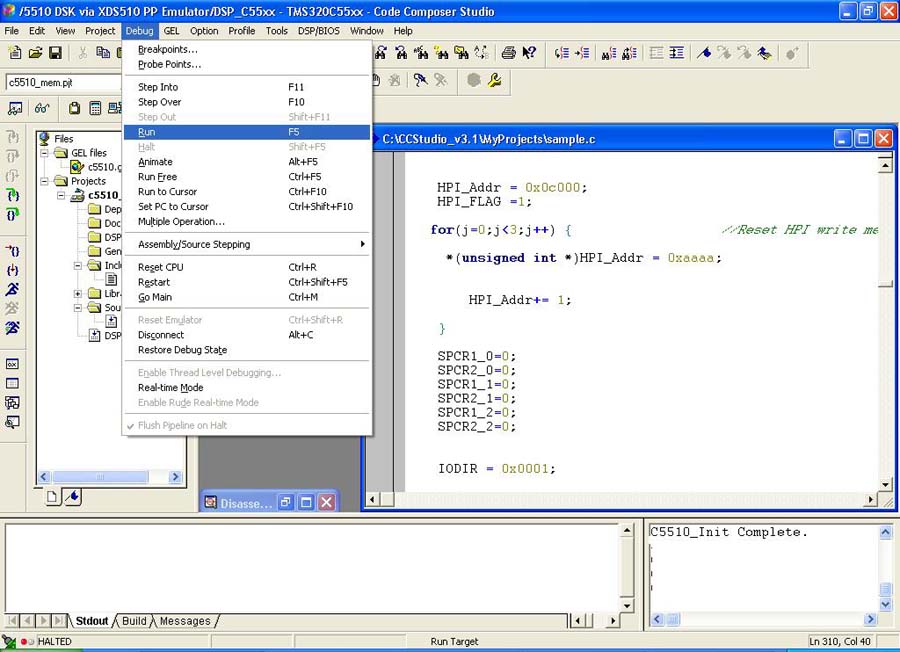Screen dimensions: 900x652
Task: Restore the Disassembly window
Action: pyautogui.click(x=285, y=503)
